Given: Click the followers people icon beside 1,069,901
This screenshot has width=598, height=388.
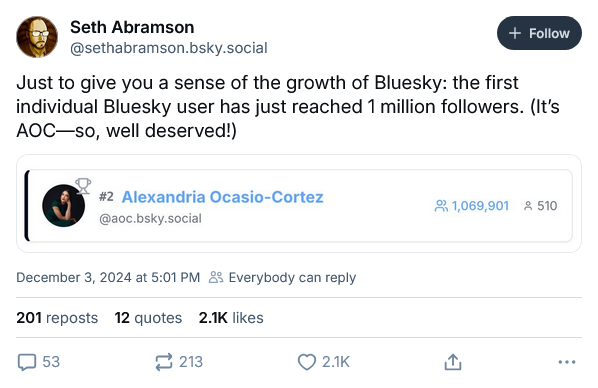Looking at the screenshot, I should [x=441, y=206].
